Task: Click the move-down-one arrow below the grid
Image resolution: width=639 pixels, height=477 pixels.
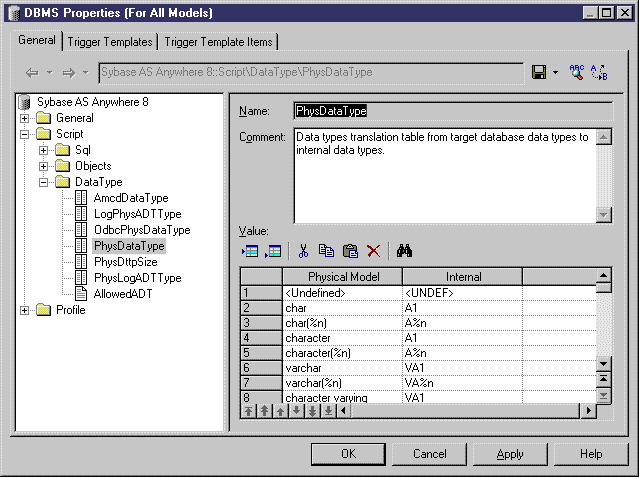Action: 296,411
